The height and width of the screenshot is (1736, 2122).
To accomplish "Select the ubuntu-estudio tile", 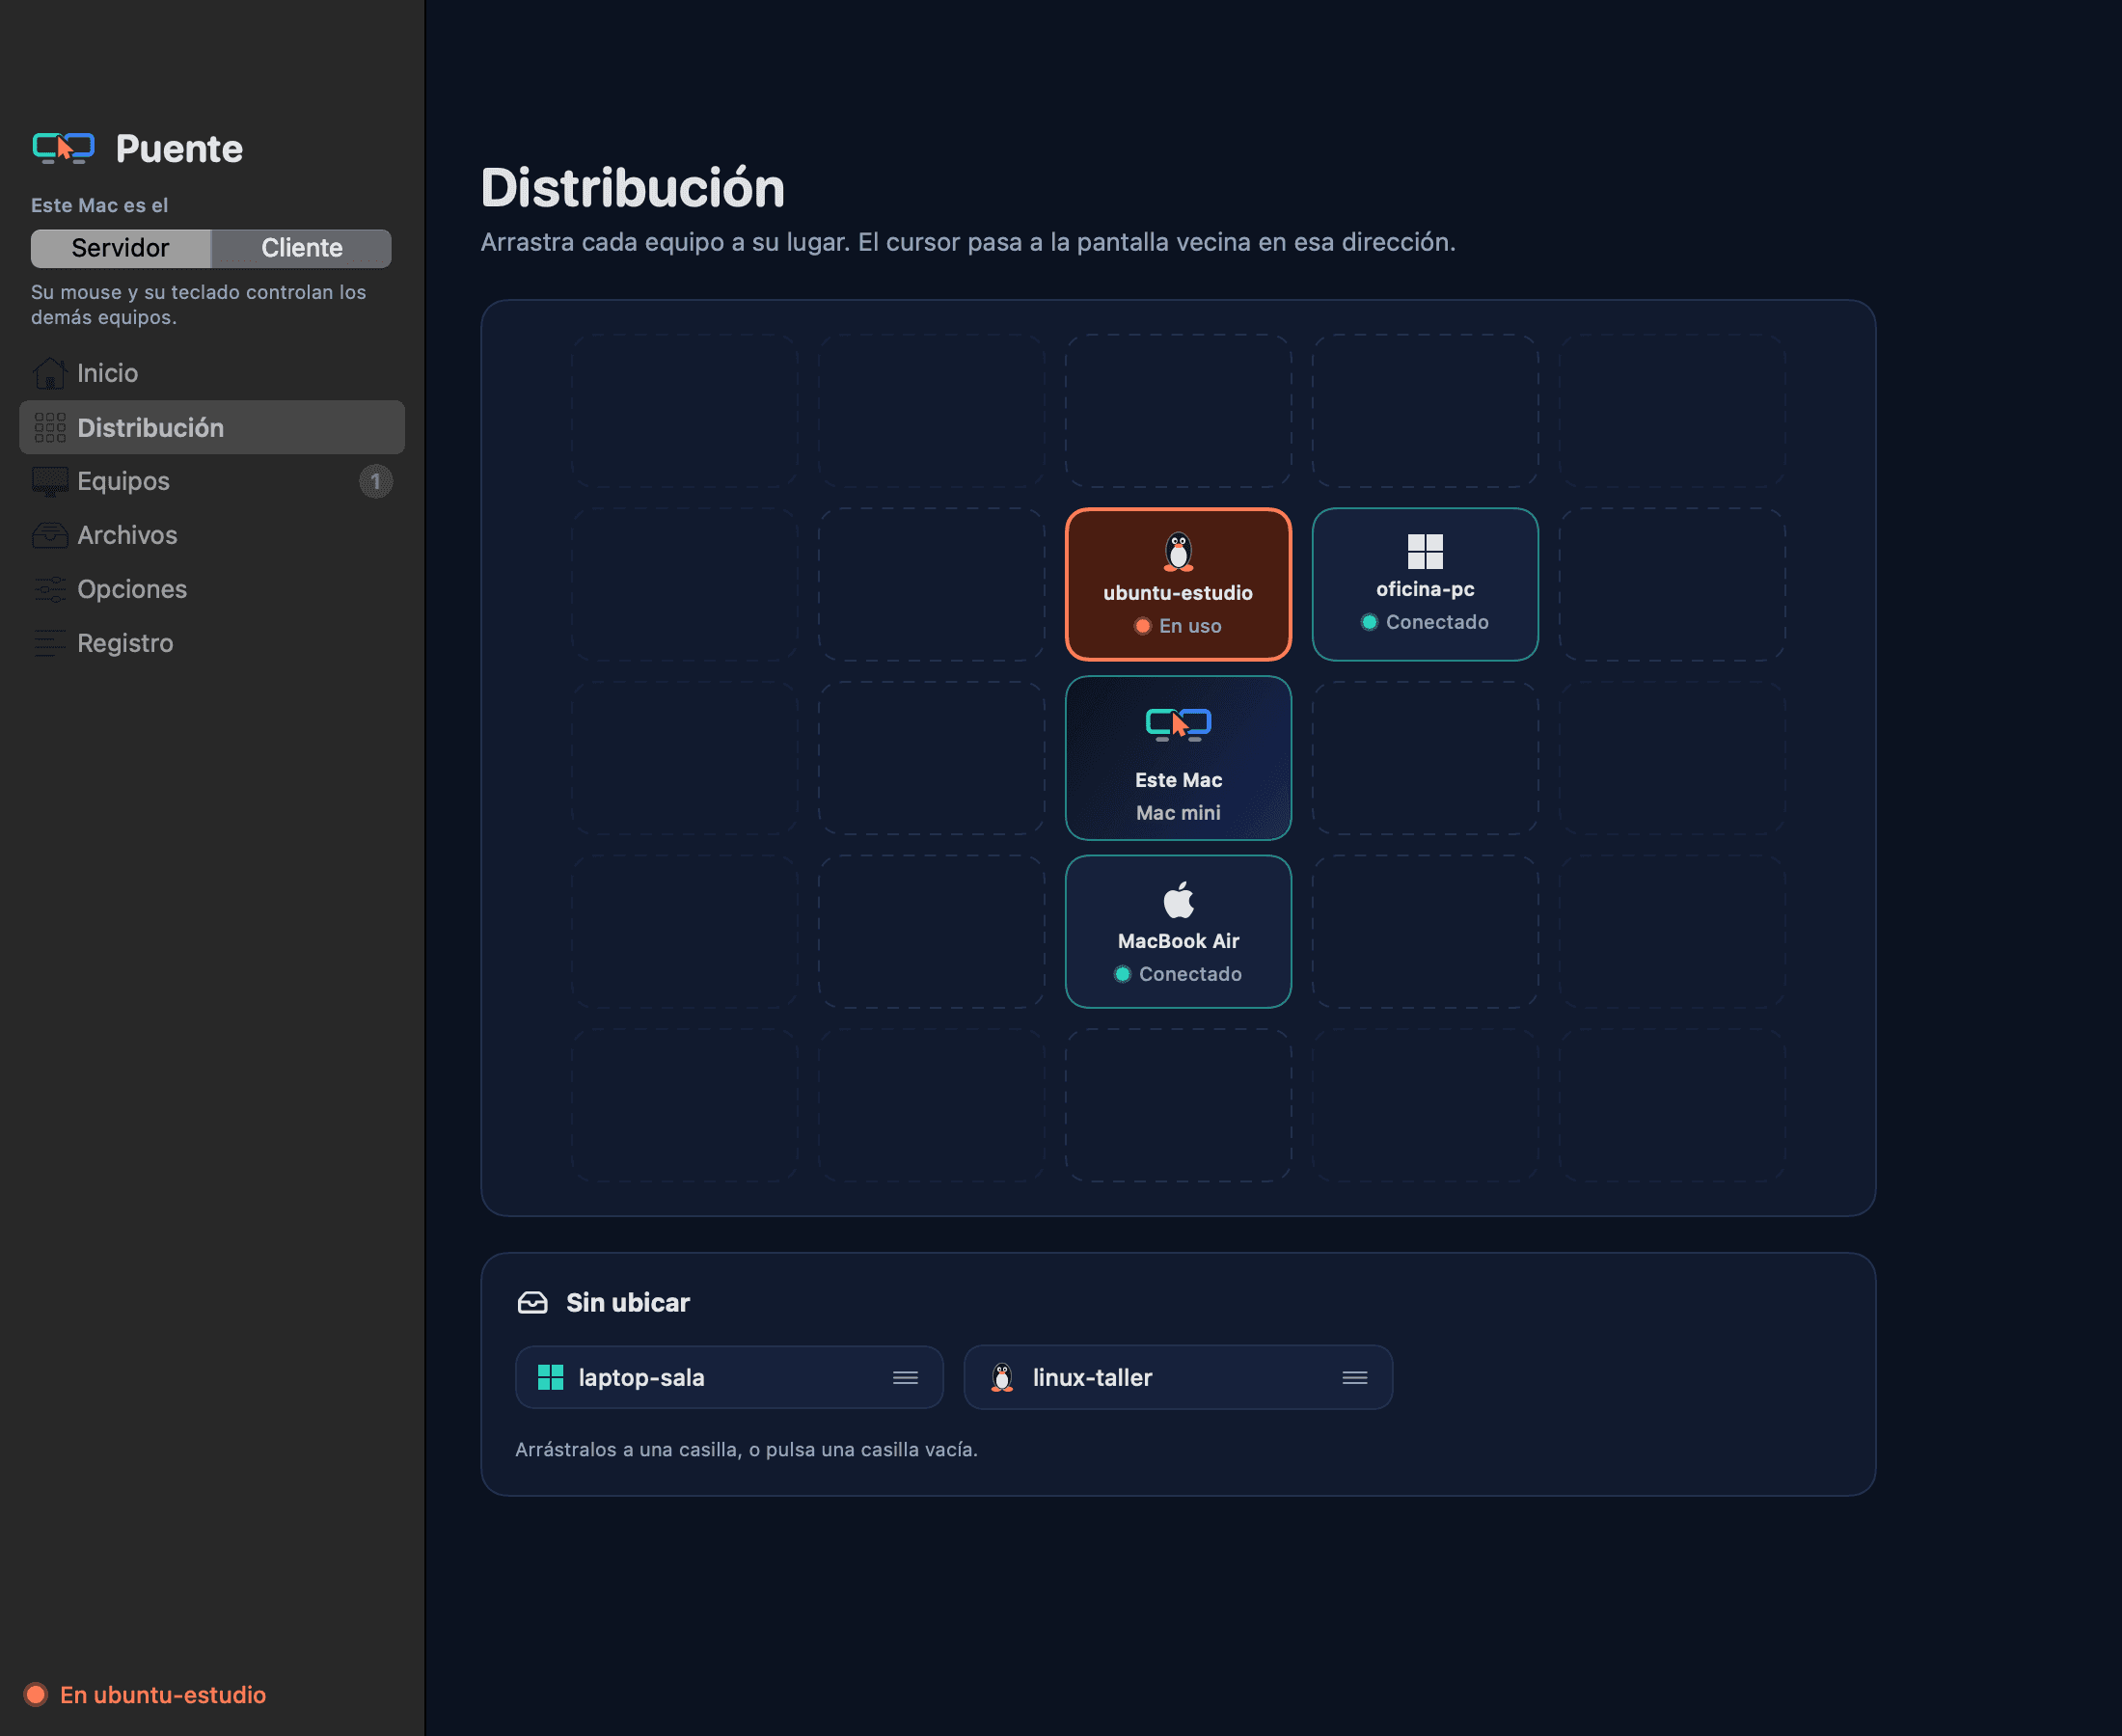I will 1178,584.
